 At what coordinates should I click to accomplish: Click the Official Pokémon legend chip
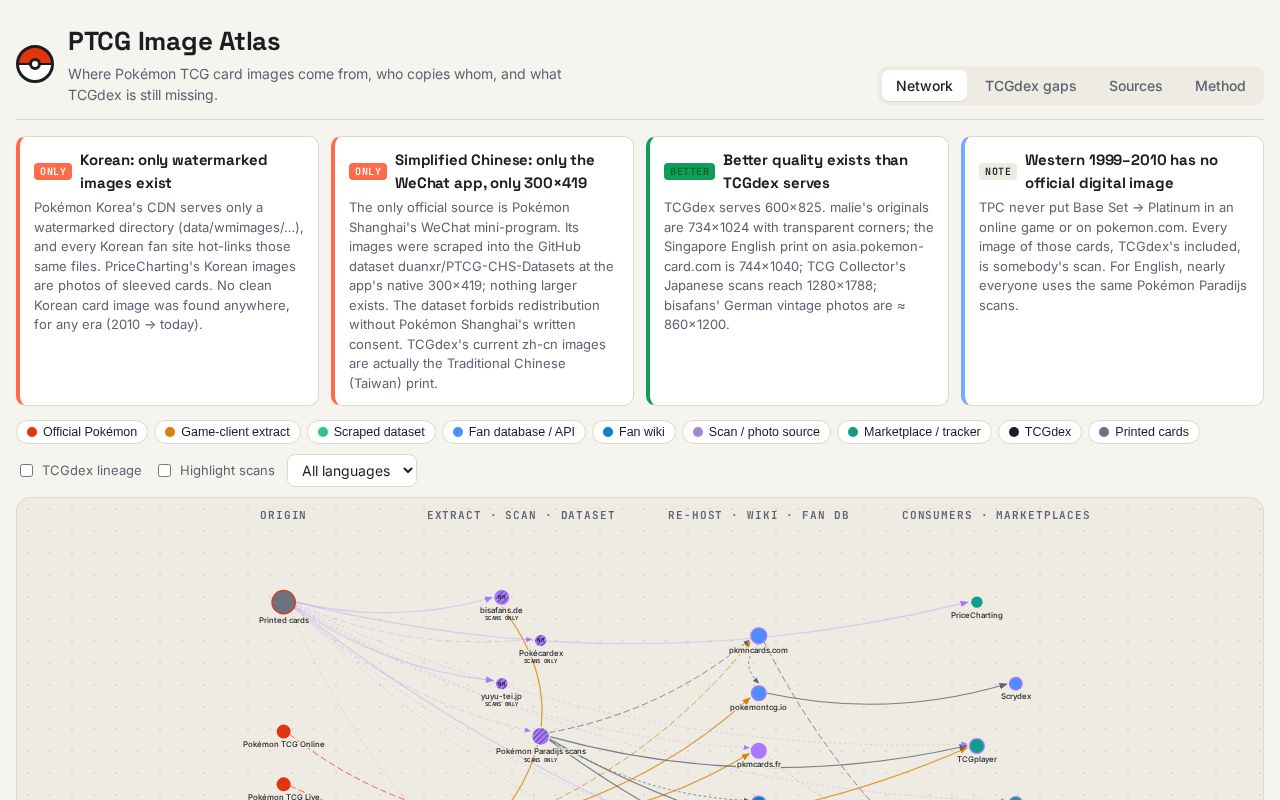(x=82, y=432)
